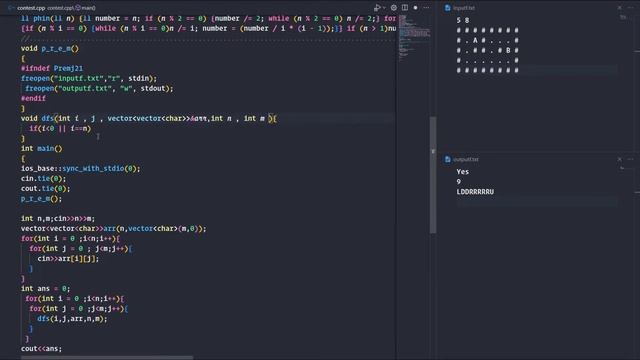Image resolution: width=640 pixels, height=360 pixels.
Task: Click the grid row containing 'B' in inputf.txt
Action: 487,51
